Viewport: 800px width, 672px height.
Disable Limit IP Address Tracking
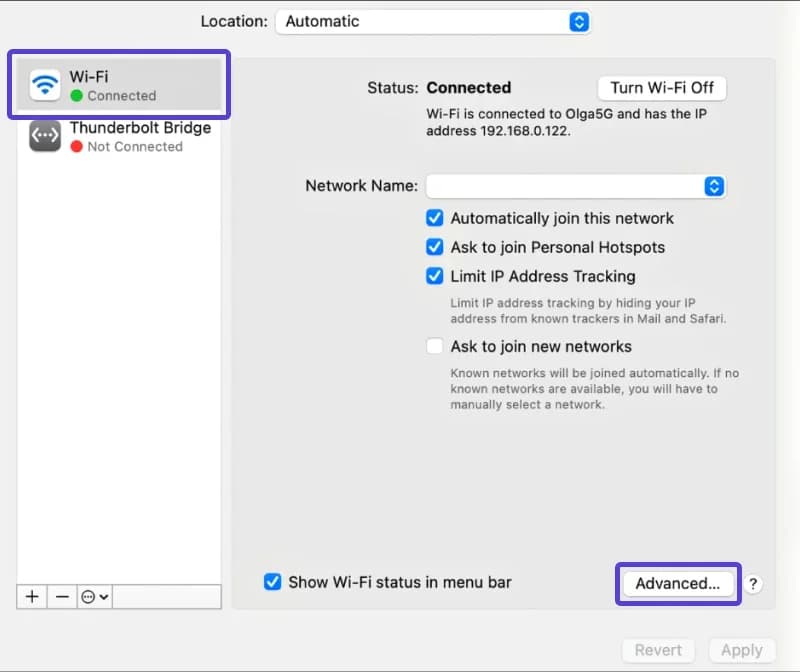click(x=435, y=276)
